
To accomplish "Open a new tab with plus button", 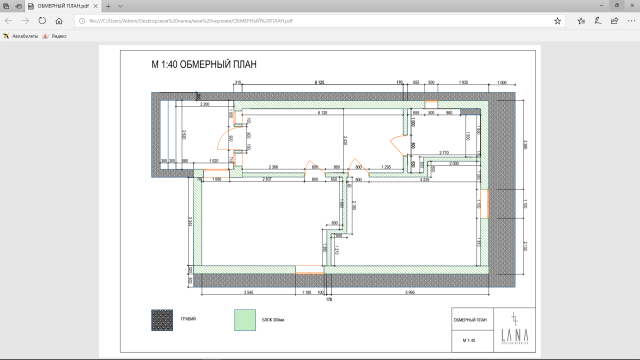I will 108,6.
